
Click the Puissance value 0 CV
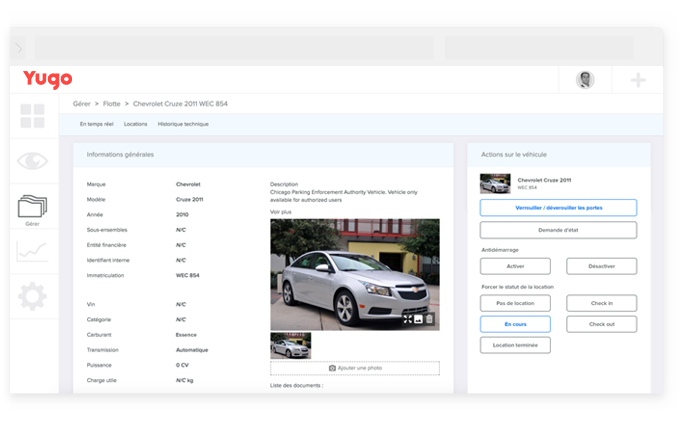tap(182, 365)
